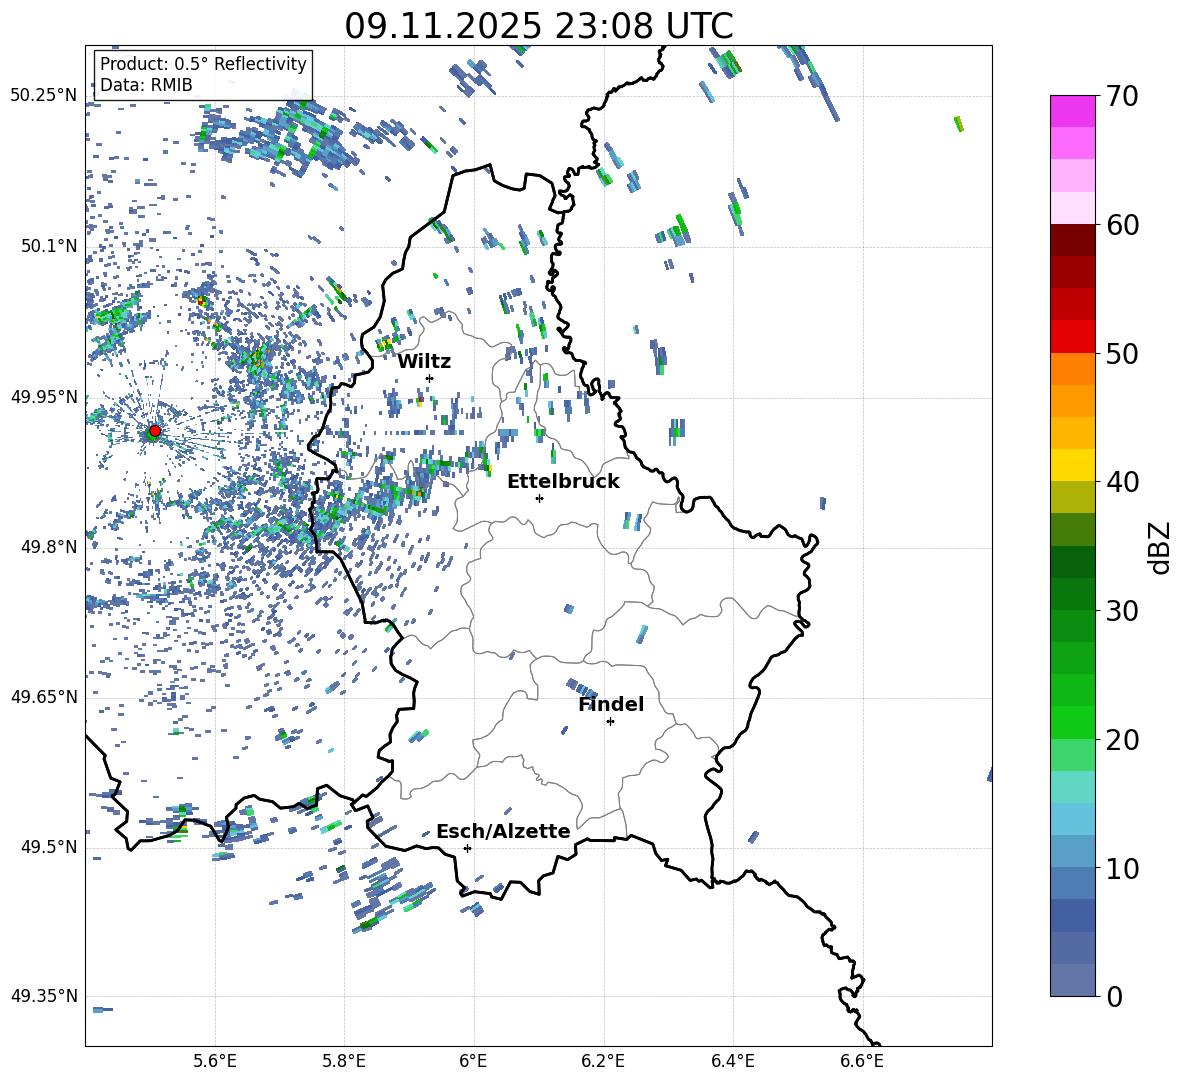The width and height of the screenshot is (1184, 1081).
Task: Click the Ettelbruck city label
Action: point(563,481)
